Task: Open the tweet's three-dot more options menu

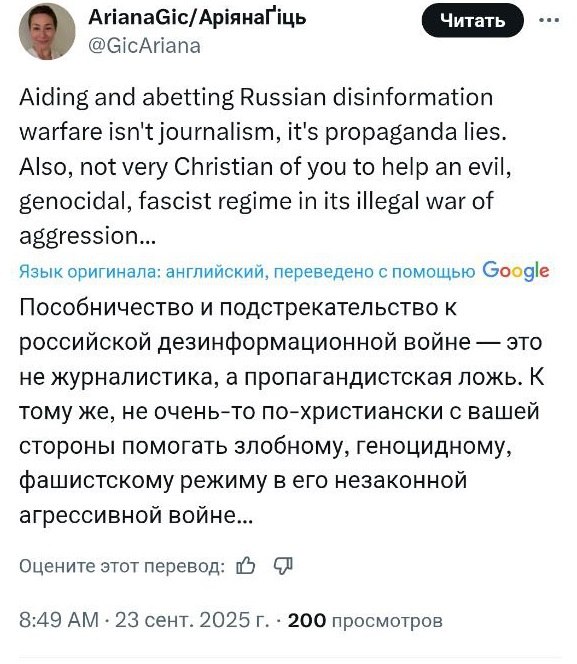Action: [x=549, y=19]
